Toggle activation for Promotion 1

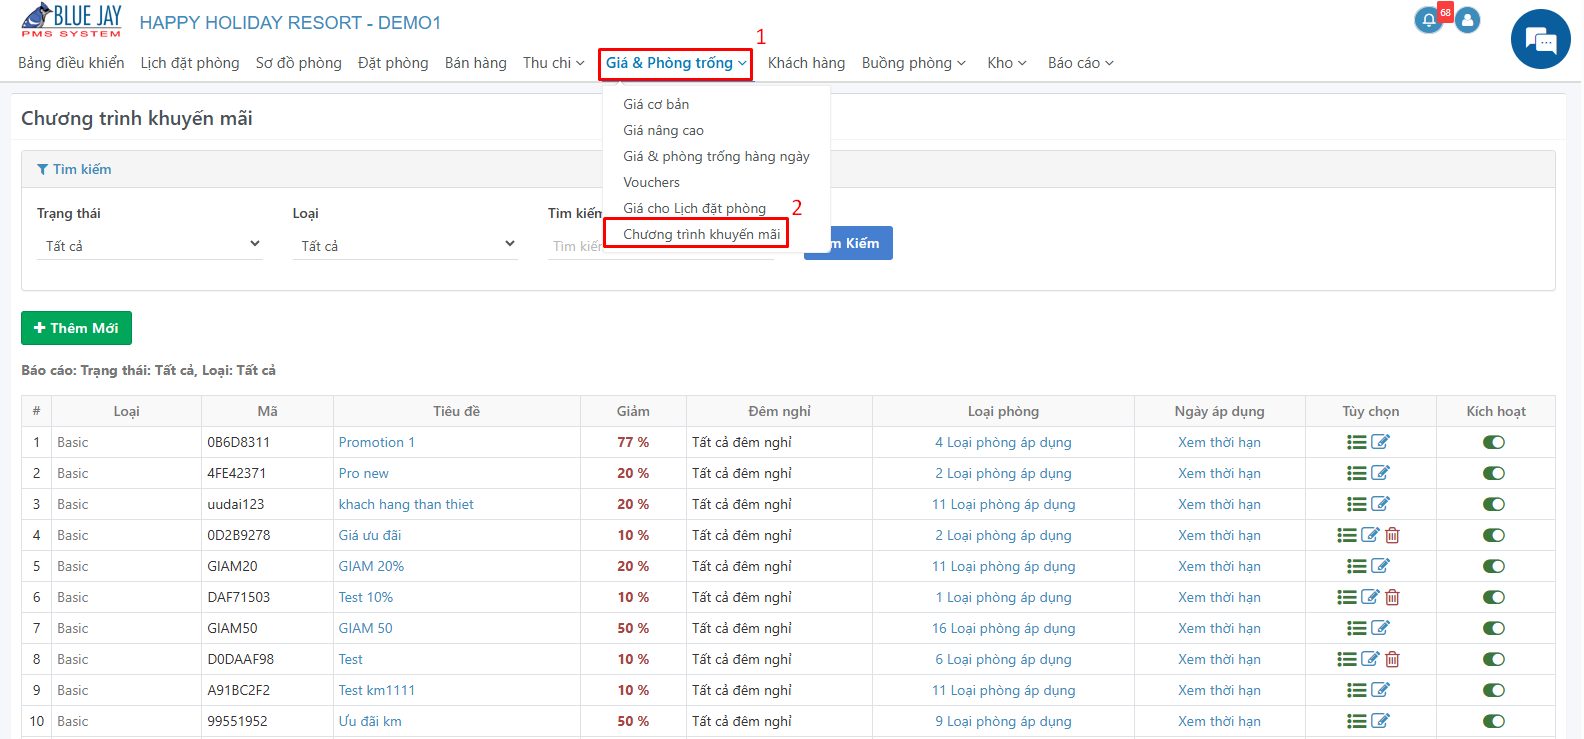point(1494,442)
